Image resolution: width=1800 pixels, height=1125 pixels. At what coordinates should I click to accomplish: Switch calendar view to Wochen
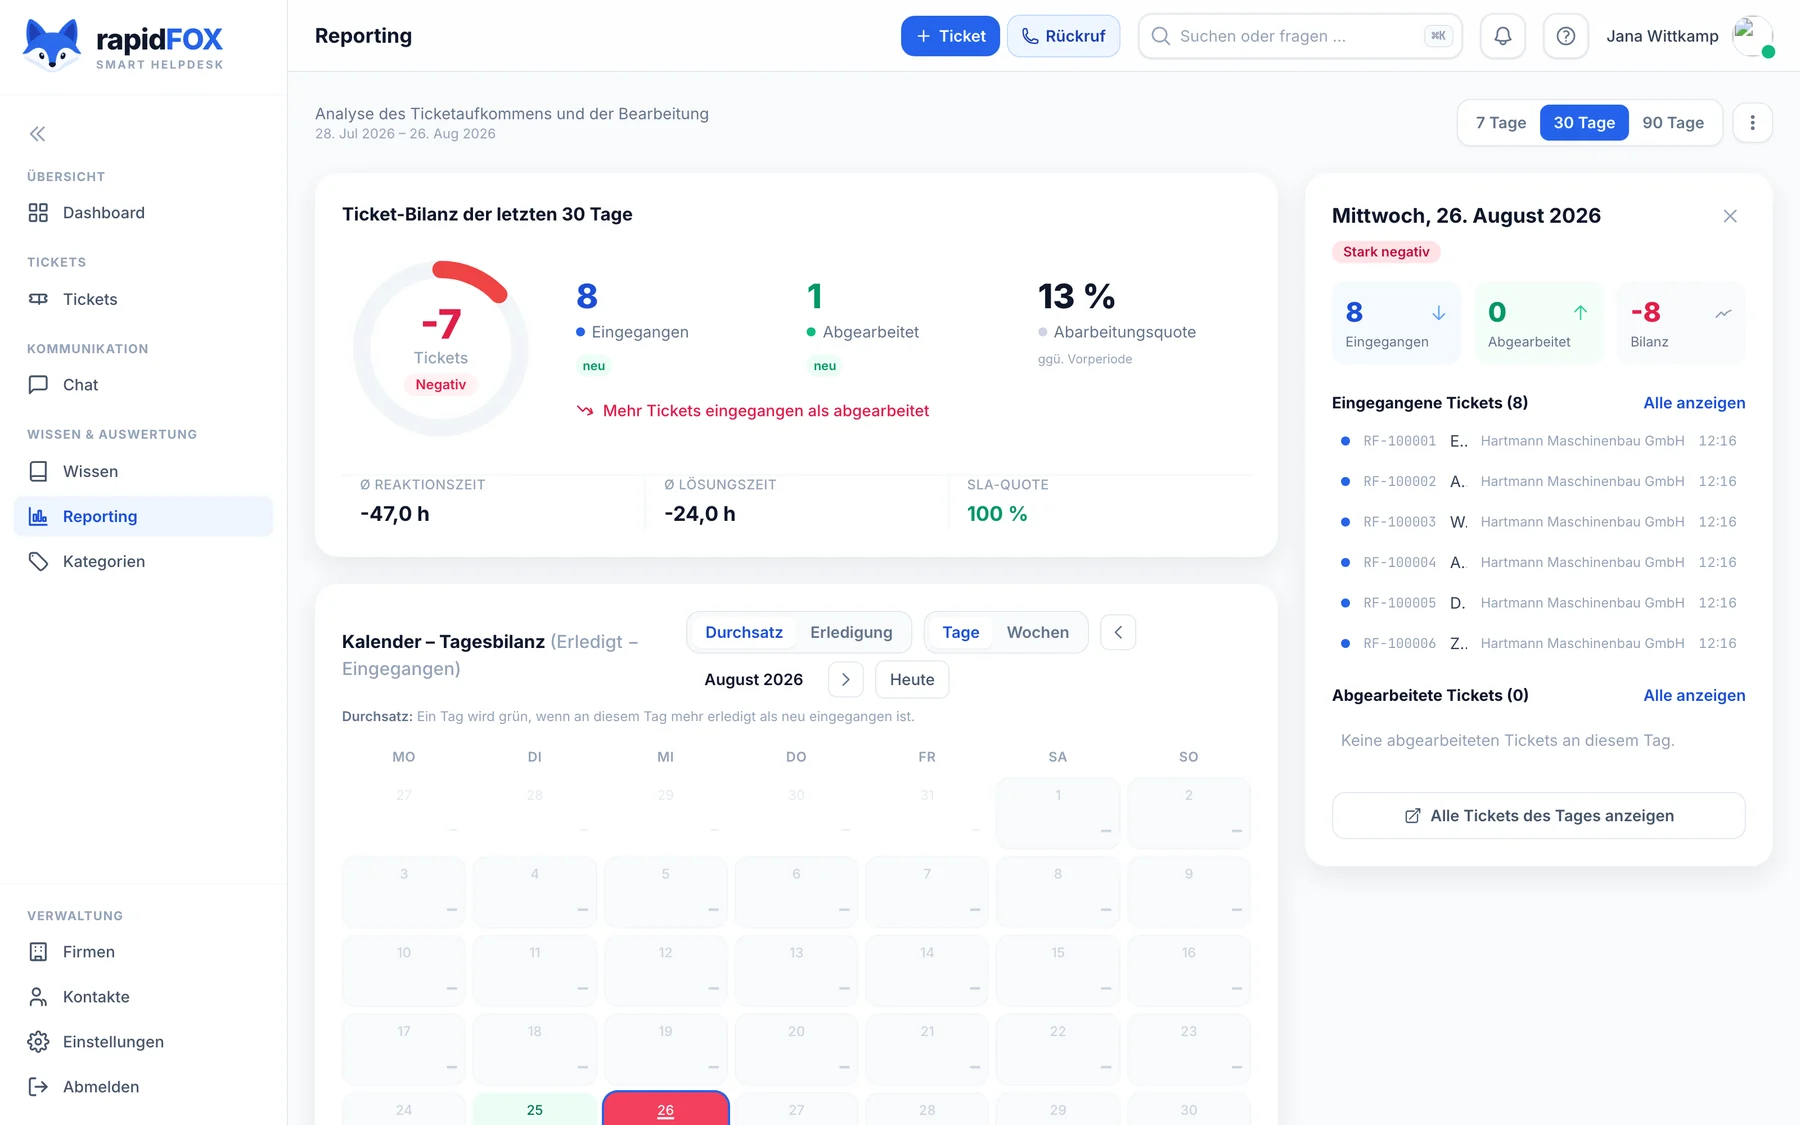click(1038, 632)
